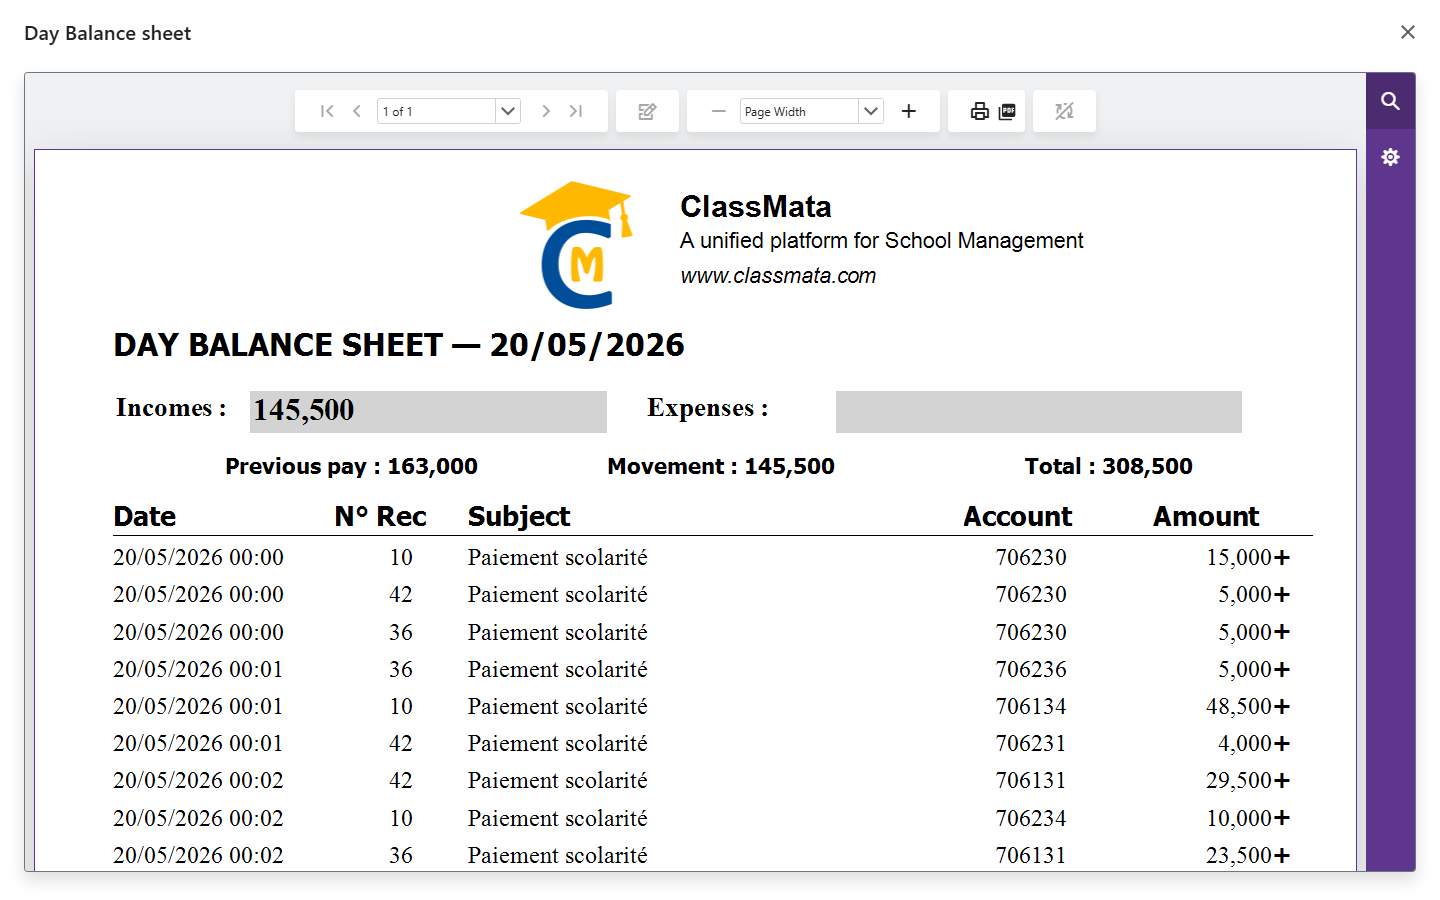This screenshot has width=1440, height=900.
Task: Go to next page arrow
Action: (x=546, y=111)
